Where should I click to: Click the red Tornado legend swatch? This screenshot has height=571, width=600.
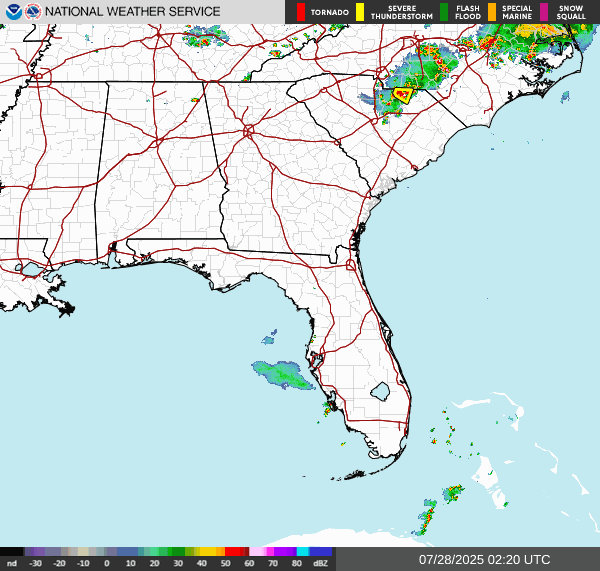point(301,12)
